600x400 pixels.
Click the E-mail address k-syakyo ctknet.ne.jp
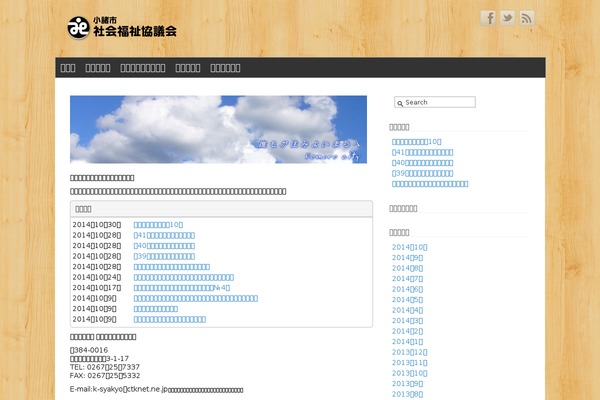coord(130,389)
